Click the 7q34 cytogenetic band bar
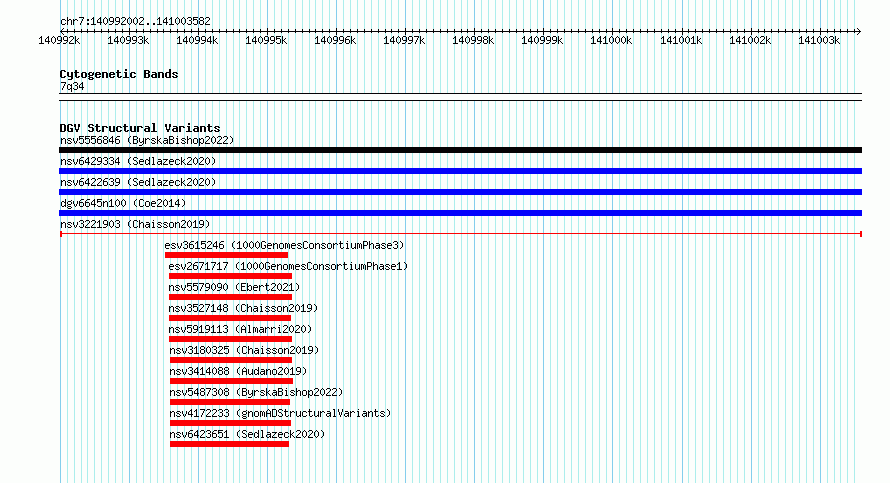The image size is (890, 483). pos(460,97)
